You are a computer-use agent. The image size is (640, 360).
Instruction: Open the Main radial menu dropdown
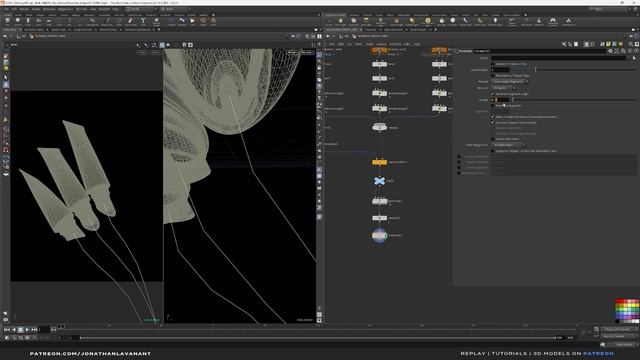[175, 9]
